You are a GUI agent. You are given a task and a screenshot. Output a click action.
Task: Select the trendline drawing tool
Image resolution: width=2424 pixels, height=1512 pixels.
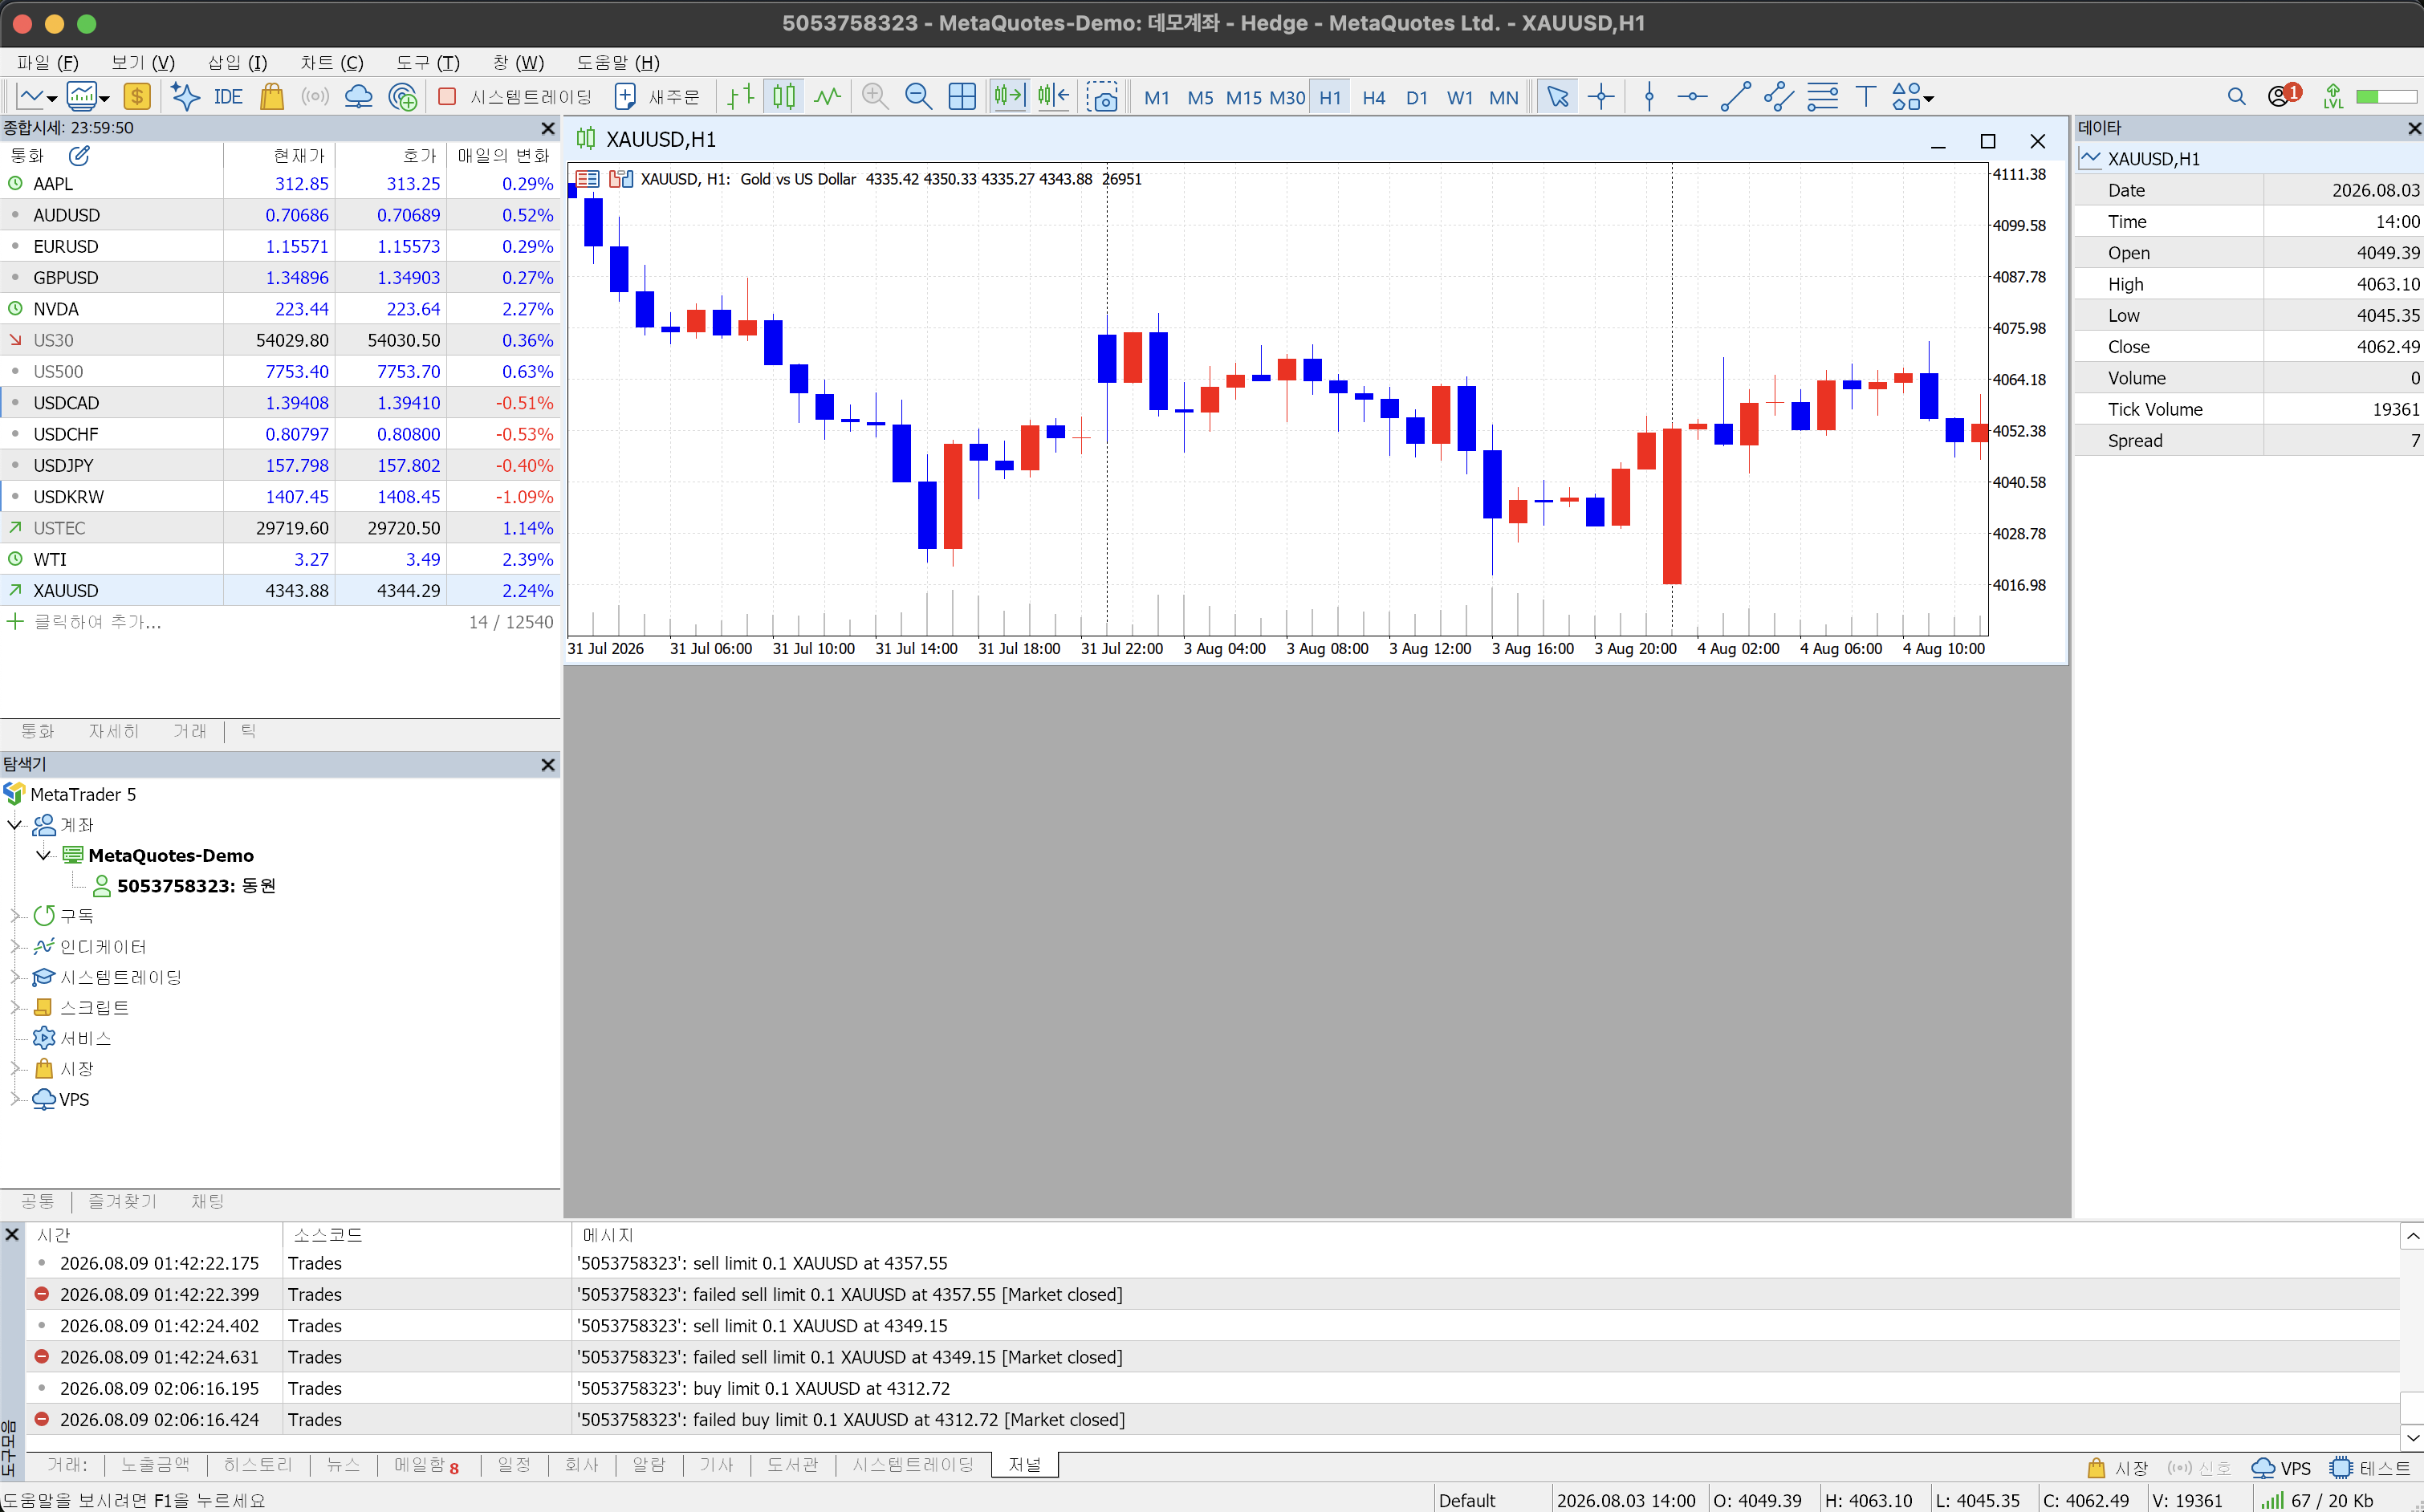click(1735, 97)
